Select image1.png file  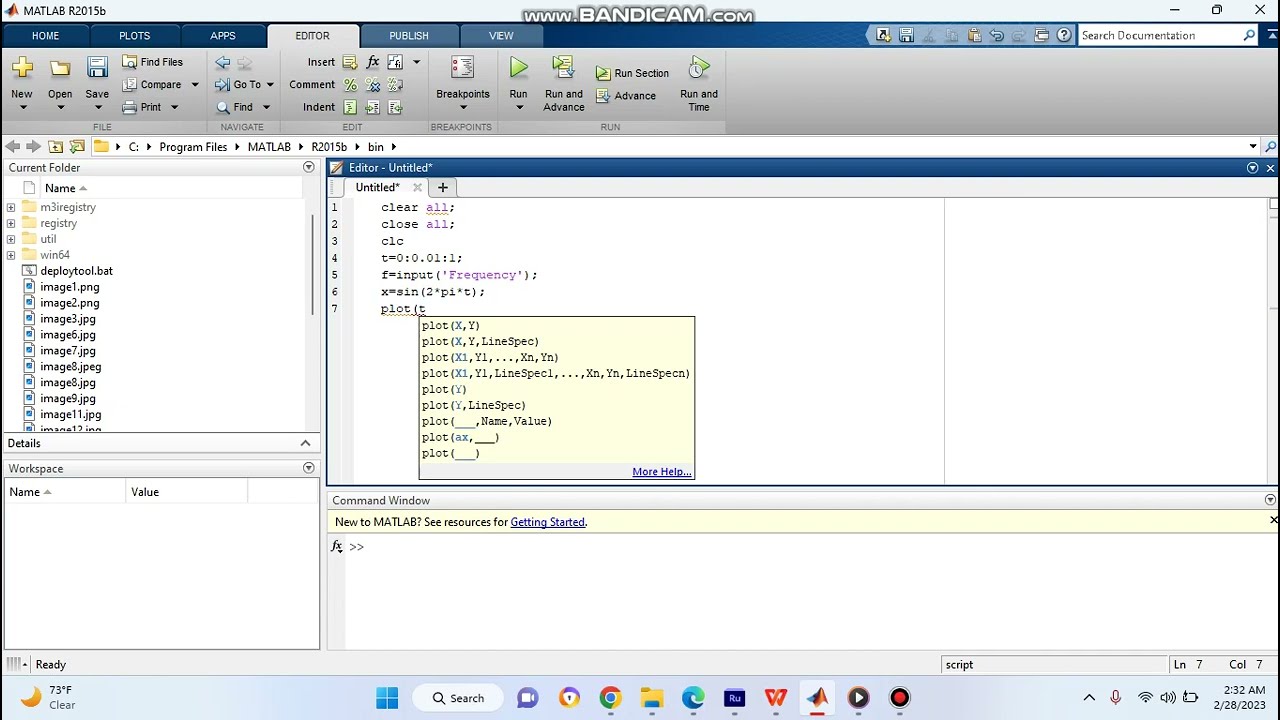70,287
